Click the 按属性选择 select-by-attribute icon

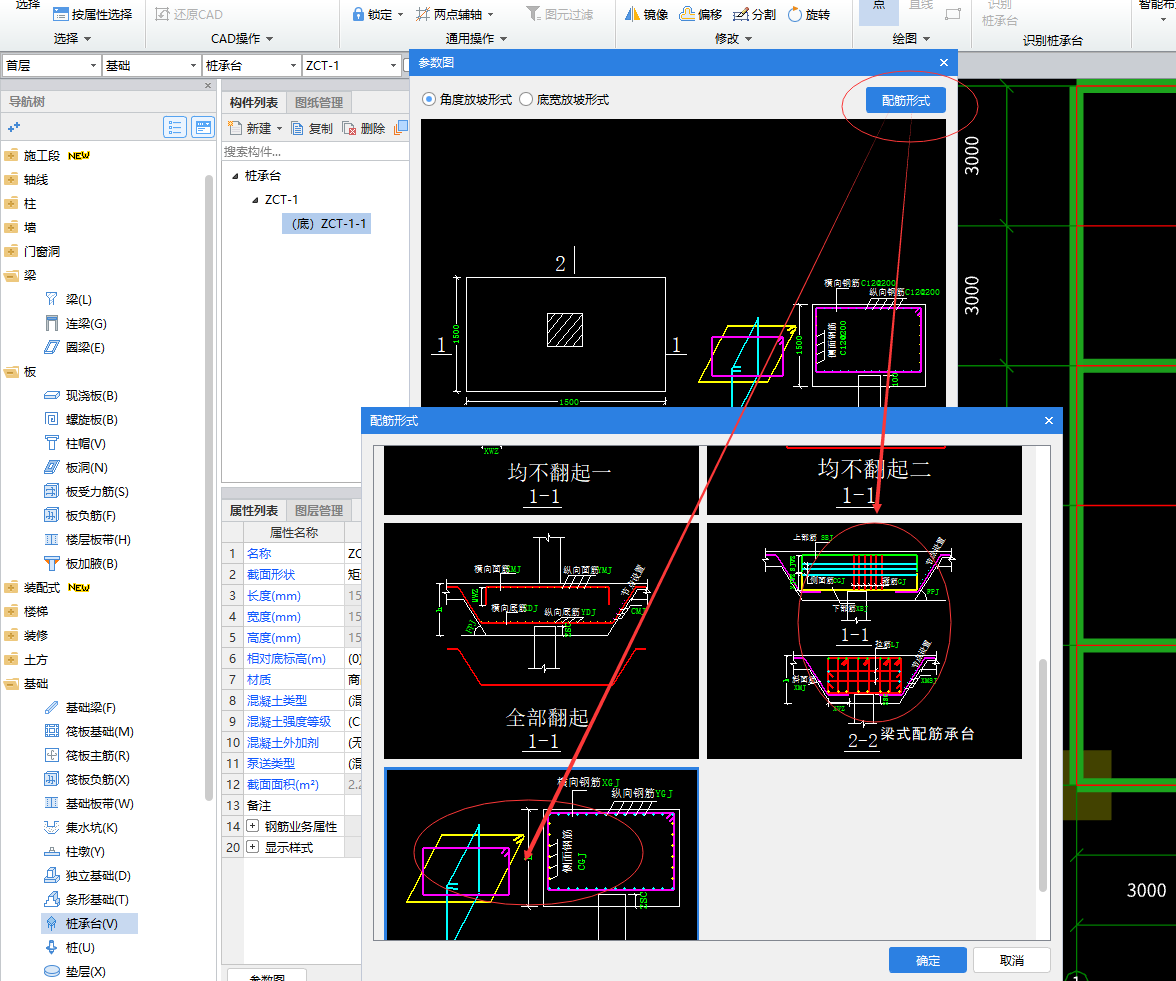[61, 14]
